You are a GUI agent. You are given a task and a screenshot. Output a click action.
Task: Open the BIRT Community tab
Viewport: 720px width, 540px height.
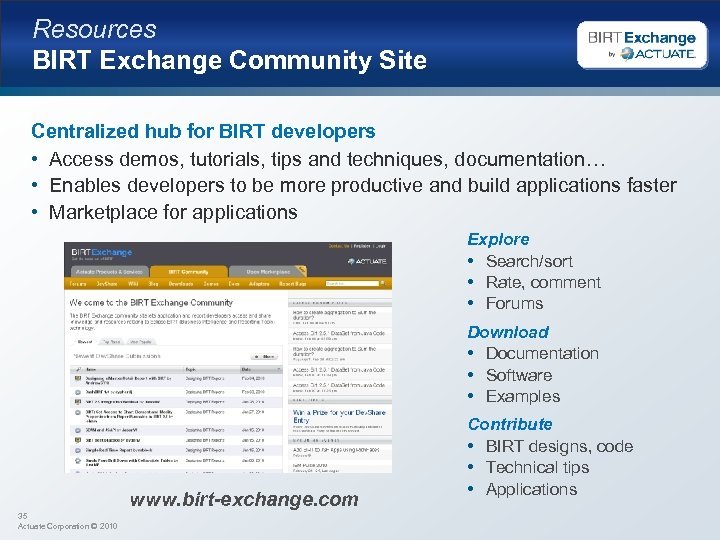pos(188,271)
